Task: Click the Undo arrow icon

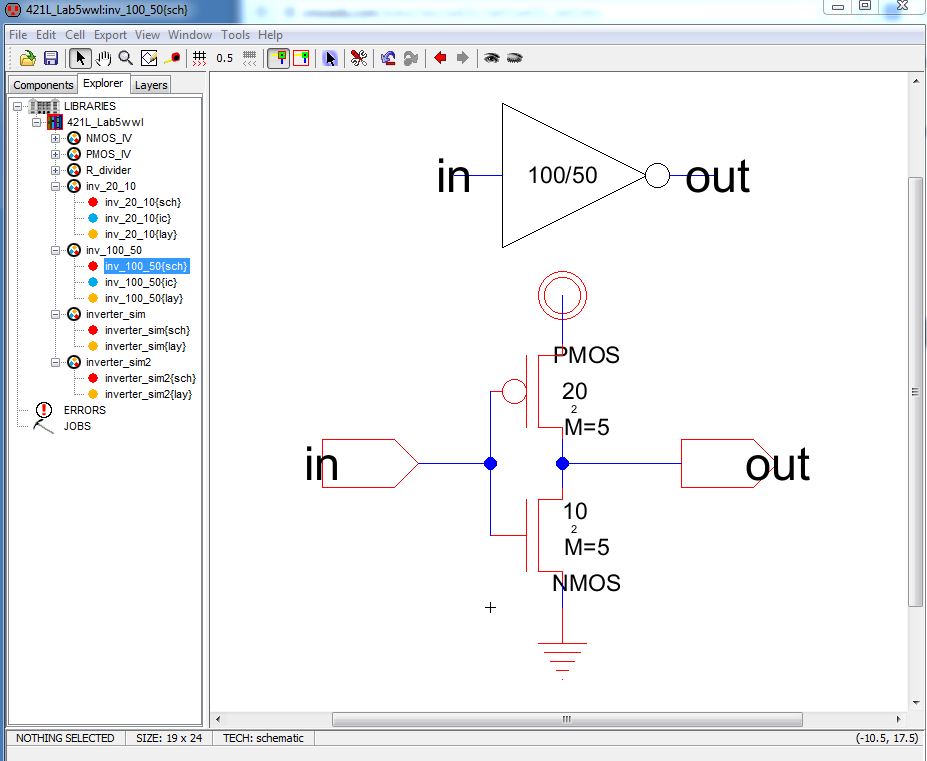Action: pos(388,58)
